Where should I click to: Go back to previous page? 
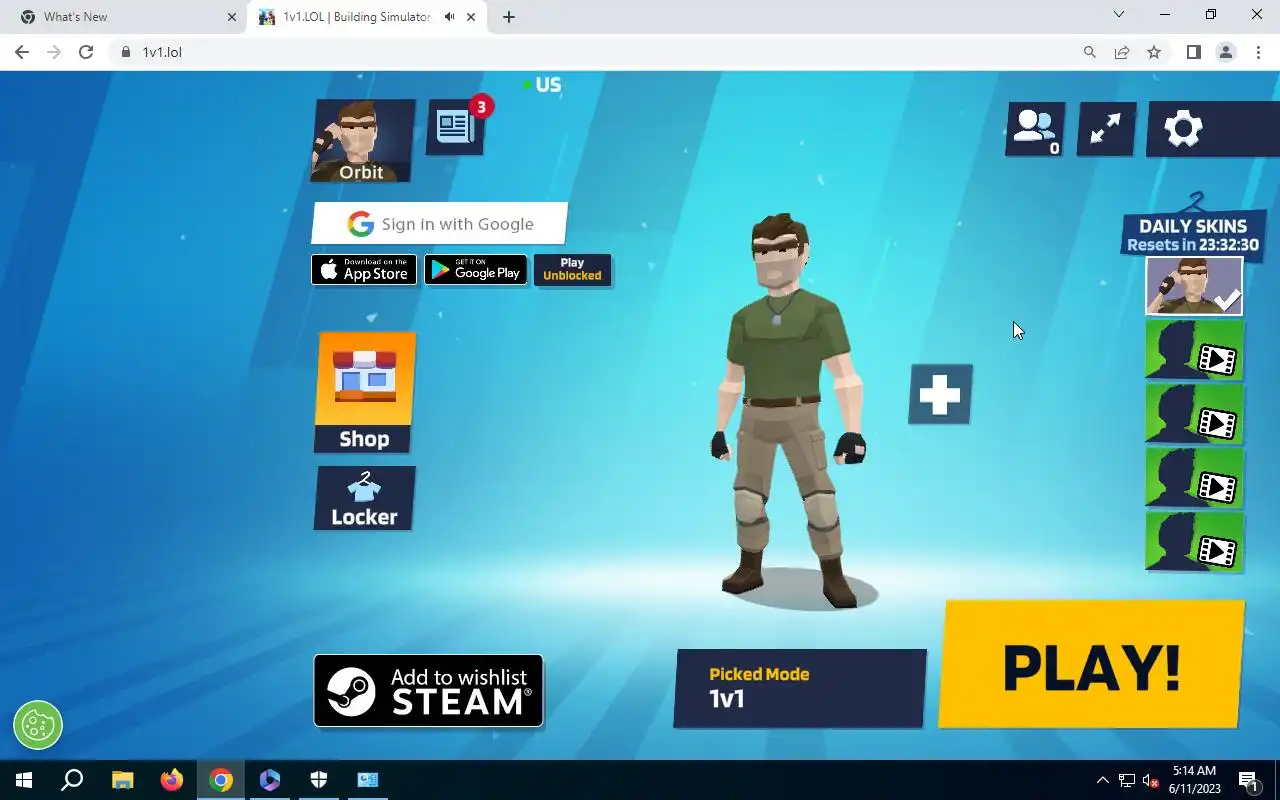[x=22, y=52]
